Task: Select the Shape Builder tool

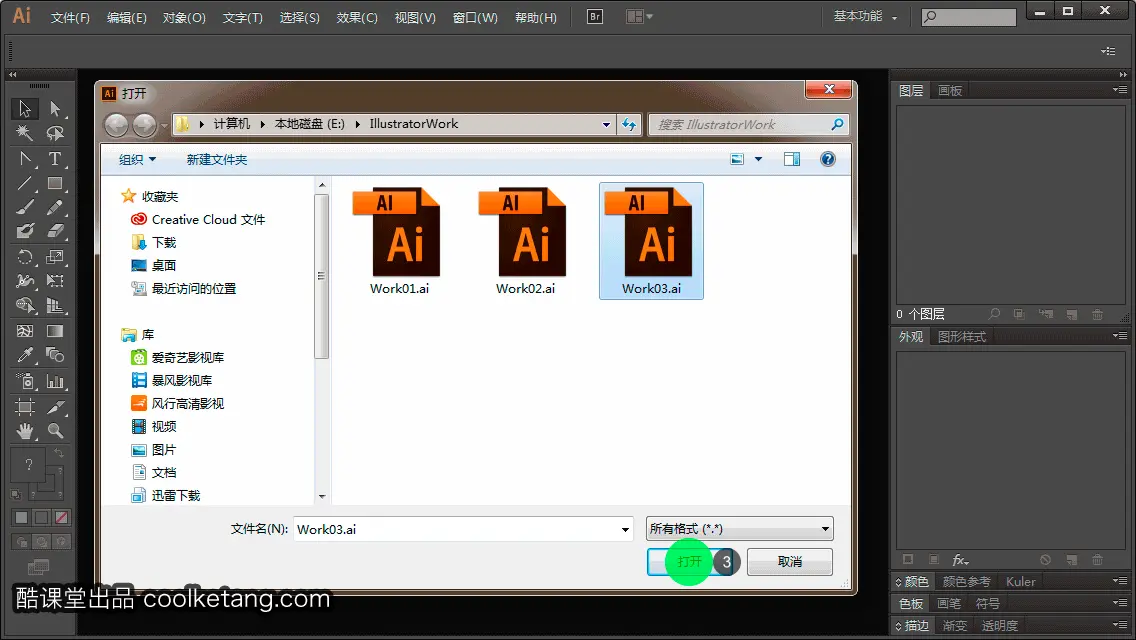Action: 25,305
